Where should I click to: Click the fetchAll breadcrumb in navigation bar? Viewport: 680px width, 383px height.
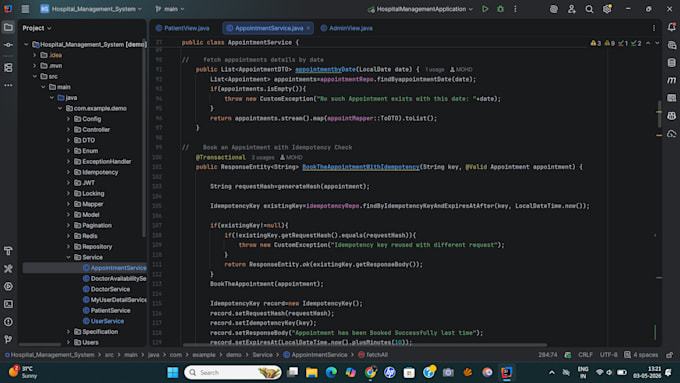[373, 355]
